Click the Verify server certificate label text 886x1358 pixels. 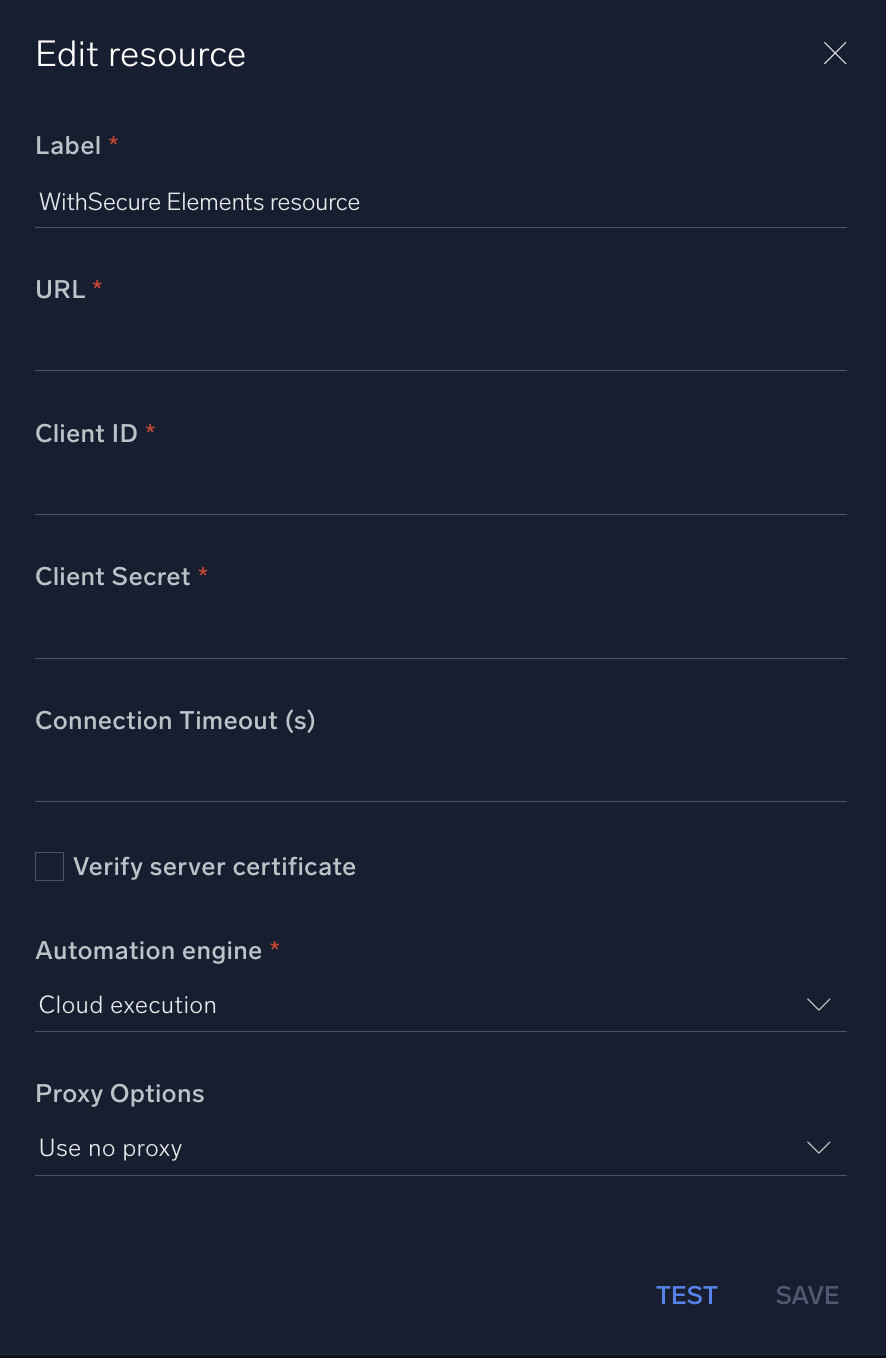click(x=214, y=866)
